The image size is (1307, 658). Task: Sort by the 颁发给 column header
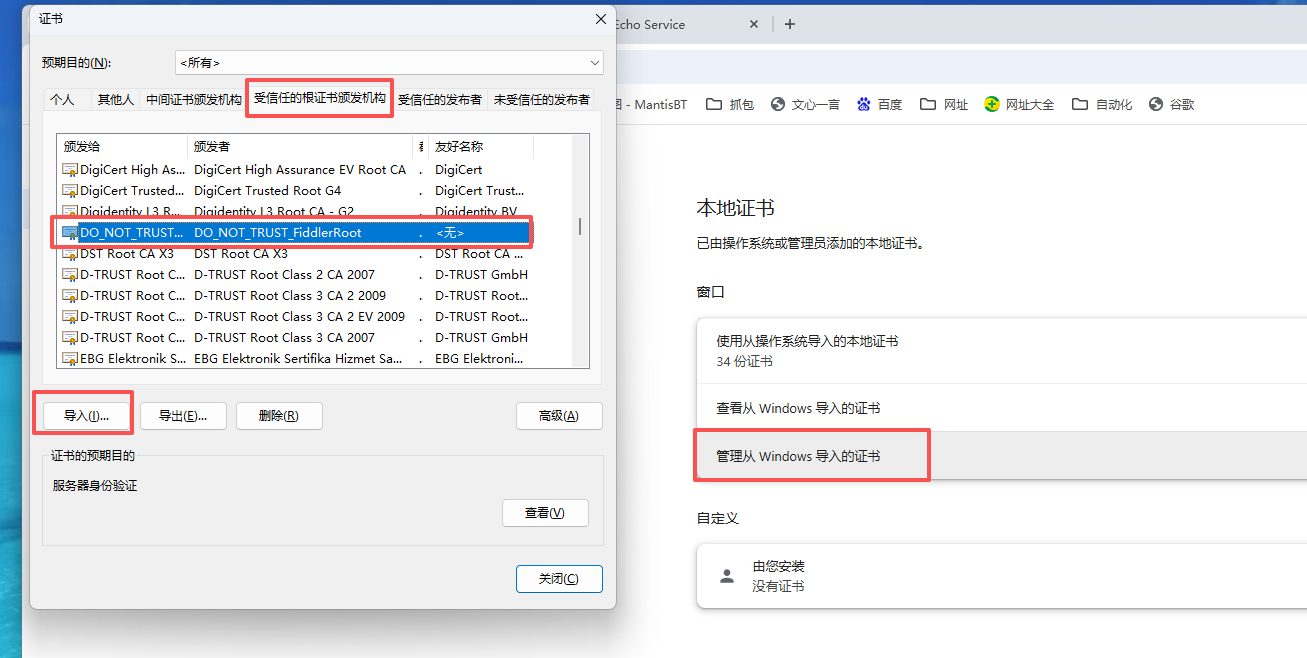(x=122, y=146)
